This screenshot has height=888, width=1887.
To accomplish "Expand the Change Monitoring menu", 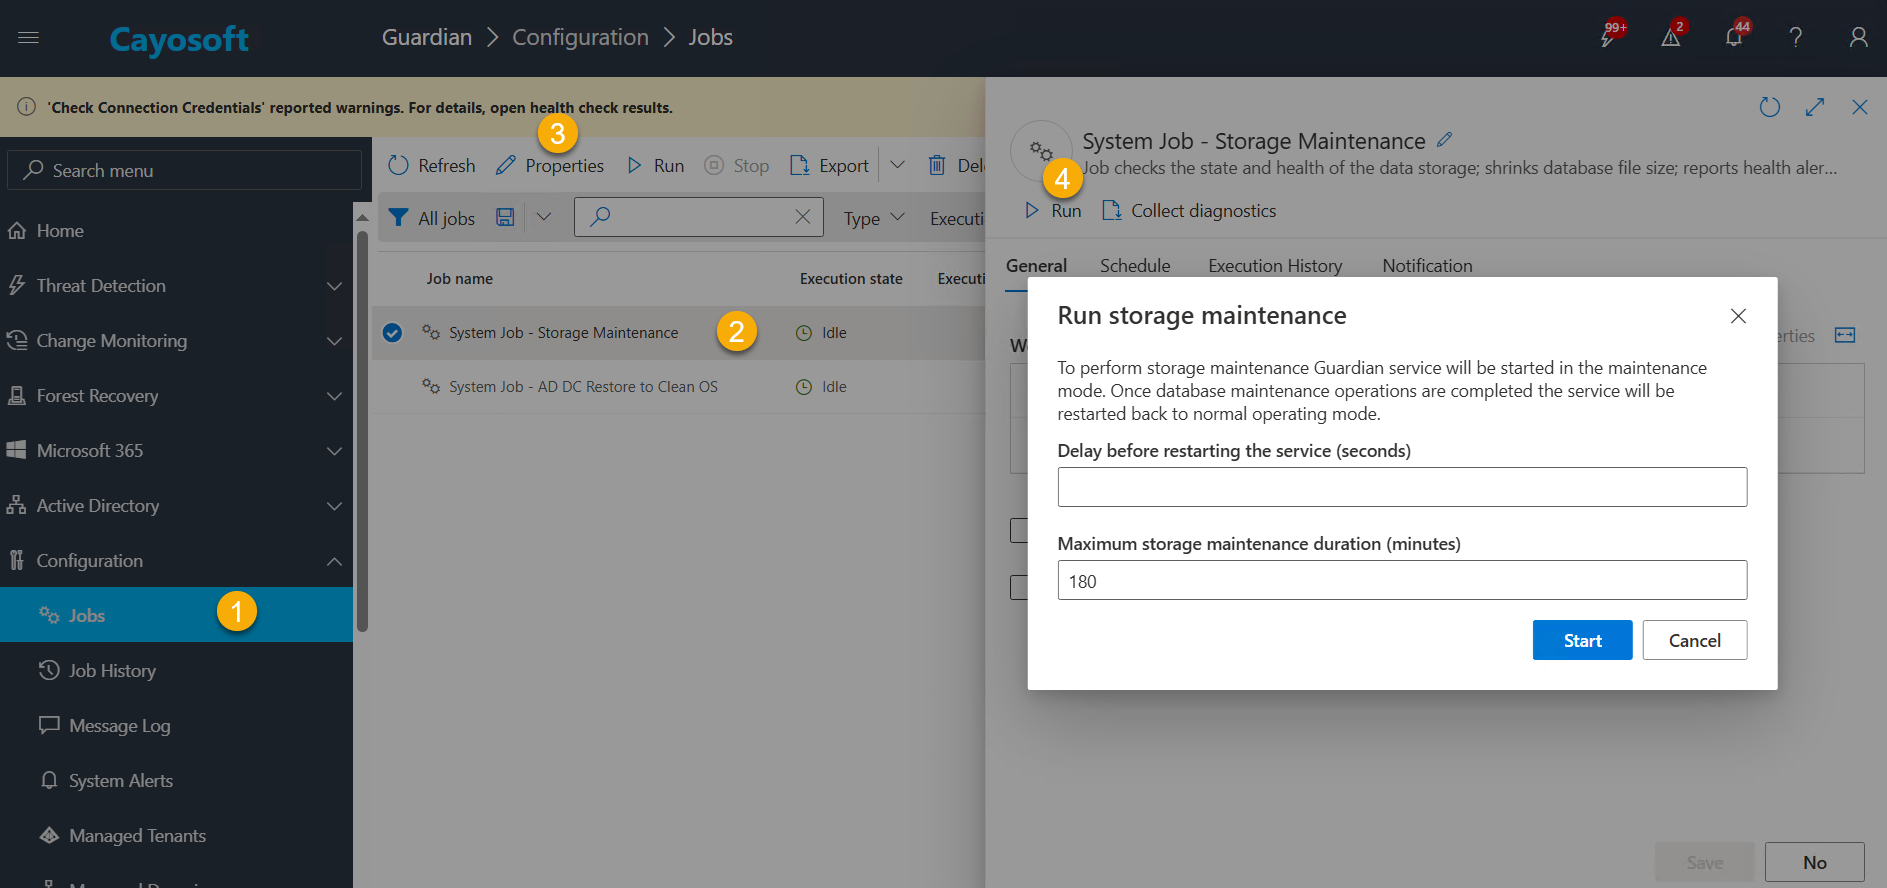I will 176,341.
